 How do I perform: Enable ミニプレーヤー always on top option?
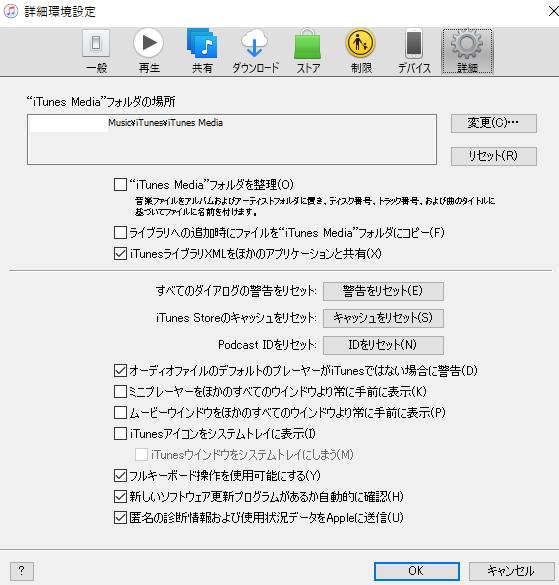pos(120,392)
